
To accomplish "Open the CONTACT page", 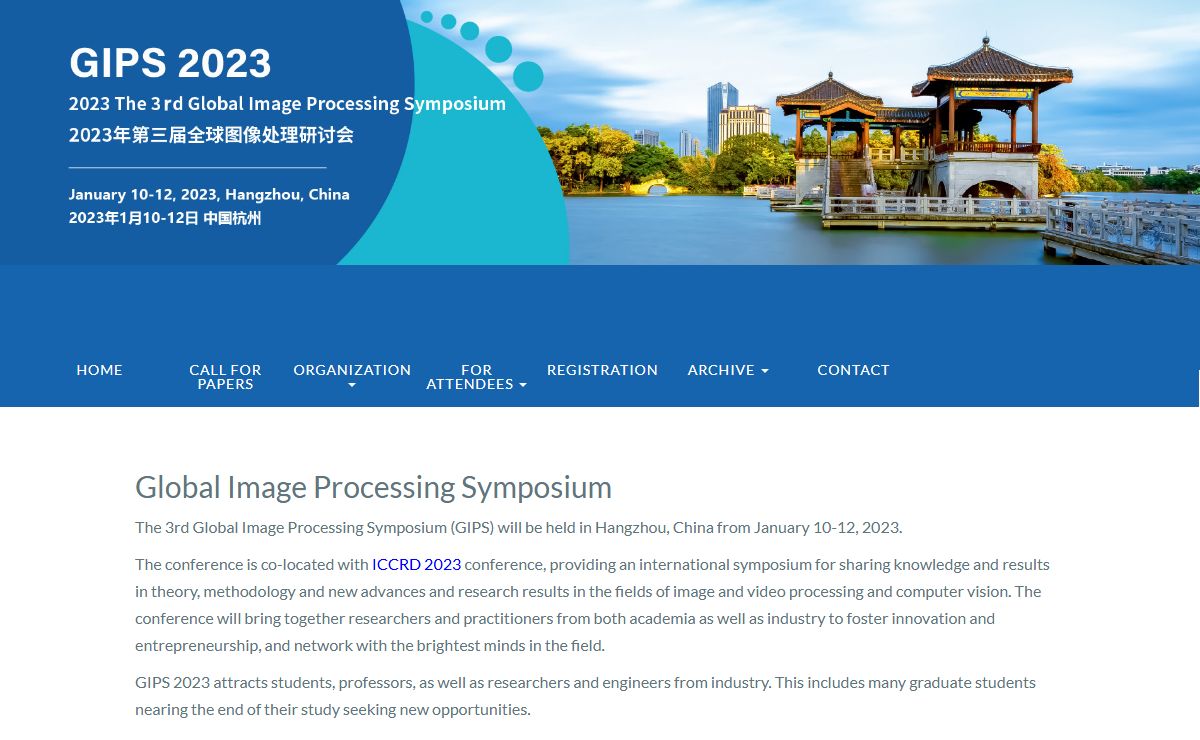I will tap(853, 370).
